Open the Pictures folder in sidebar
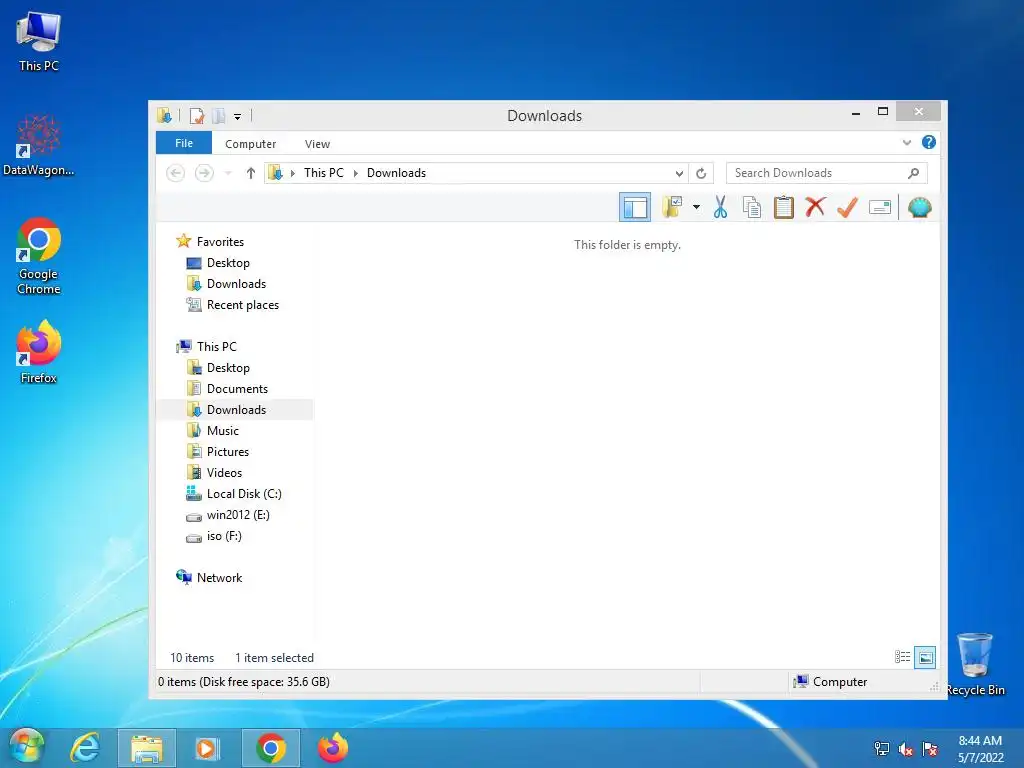1024x768 pixels. (x=227, y=452)
